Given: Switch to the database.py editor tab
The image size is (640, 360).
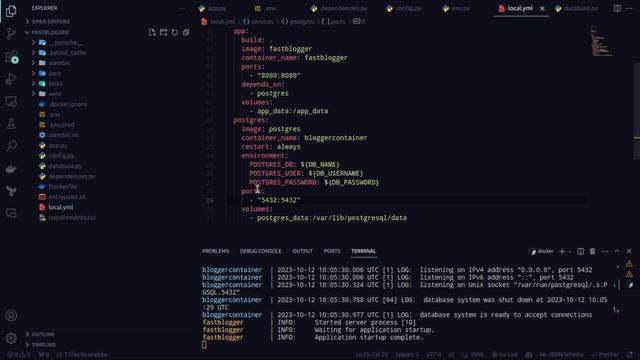Looking at the screenshot, I should point(577,8).
